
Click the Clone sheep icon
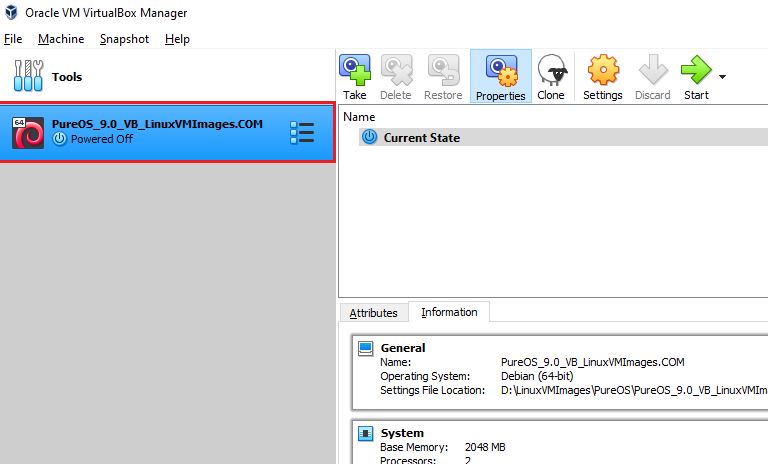pos(552,70)
